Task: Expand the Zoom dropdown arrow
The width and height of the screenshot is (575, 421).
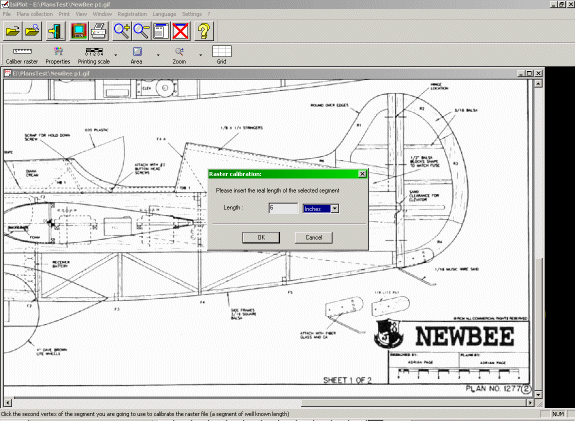Action: (201, 55)
